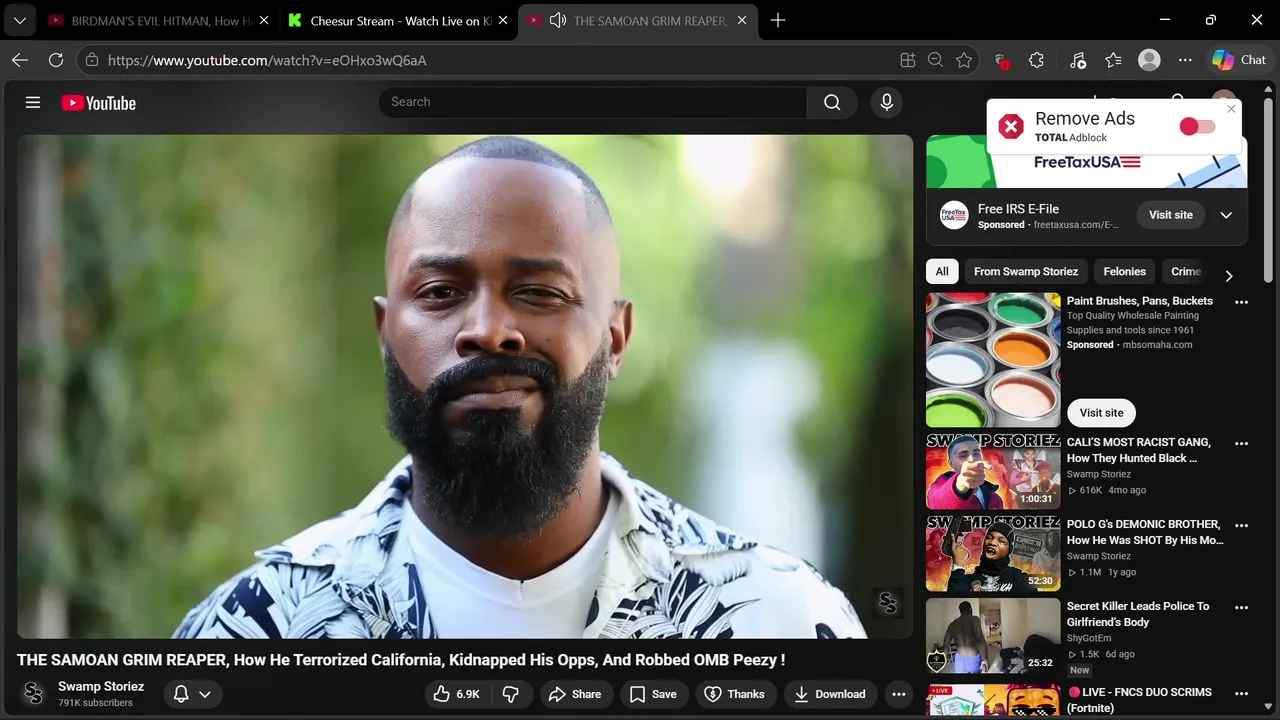This screenshot has height=720, width=1280.
Task: Select the Felonies filter chip
Action: 1124,271
